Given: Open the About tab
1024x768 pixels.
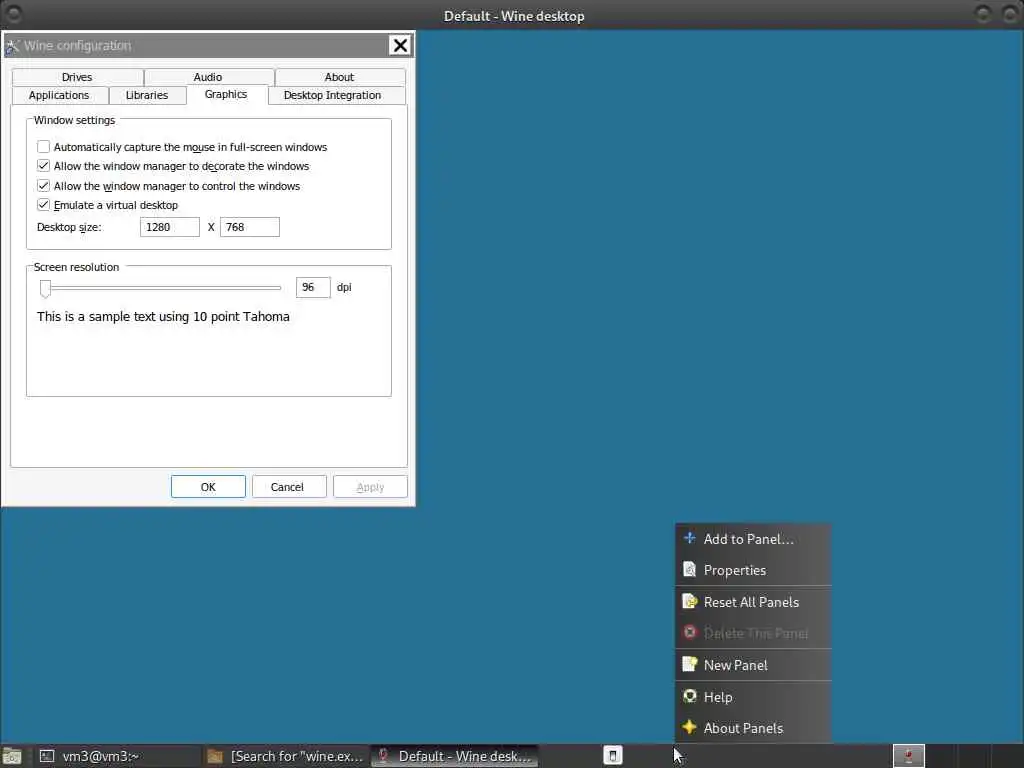Looking at the screenshot, I should click(340, 77).
